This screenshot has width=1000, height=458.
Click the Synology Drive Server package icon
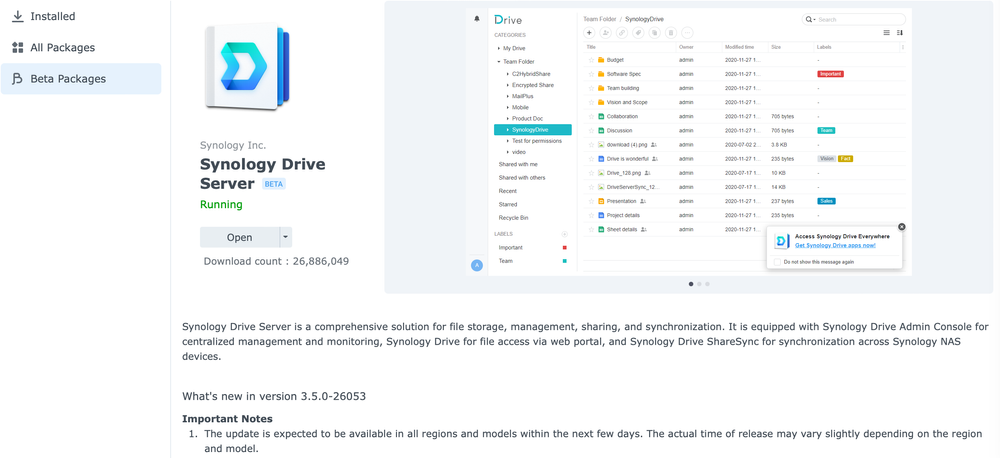(247, 66)
